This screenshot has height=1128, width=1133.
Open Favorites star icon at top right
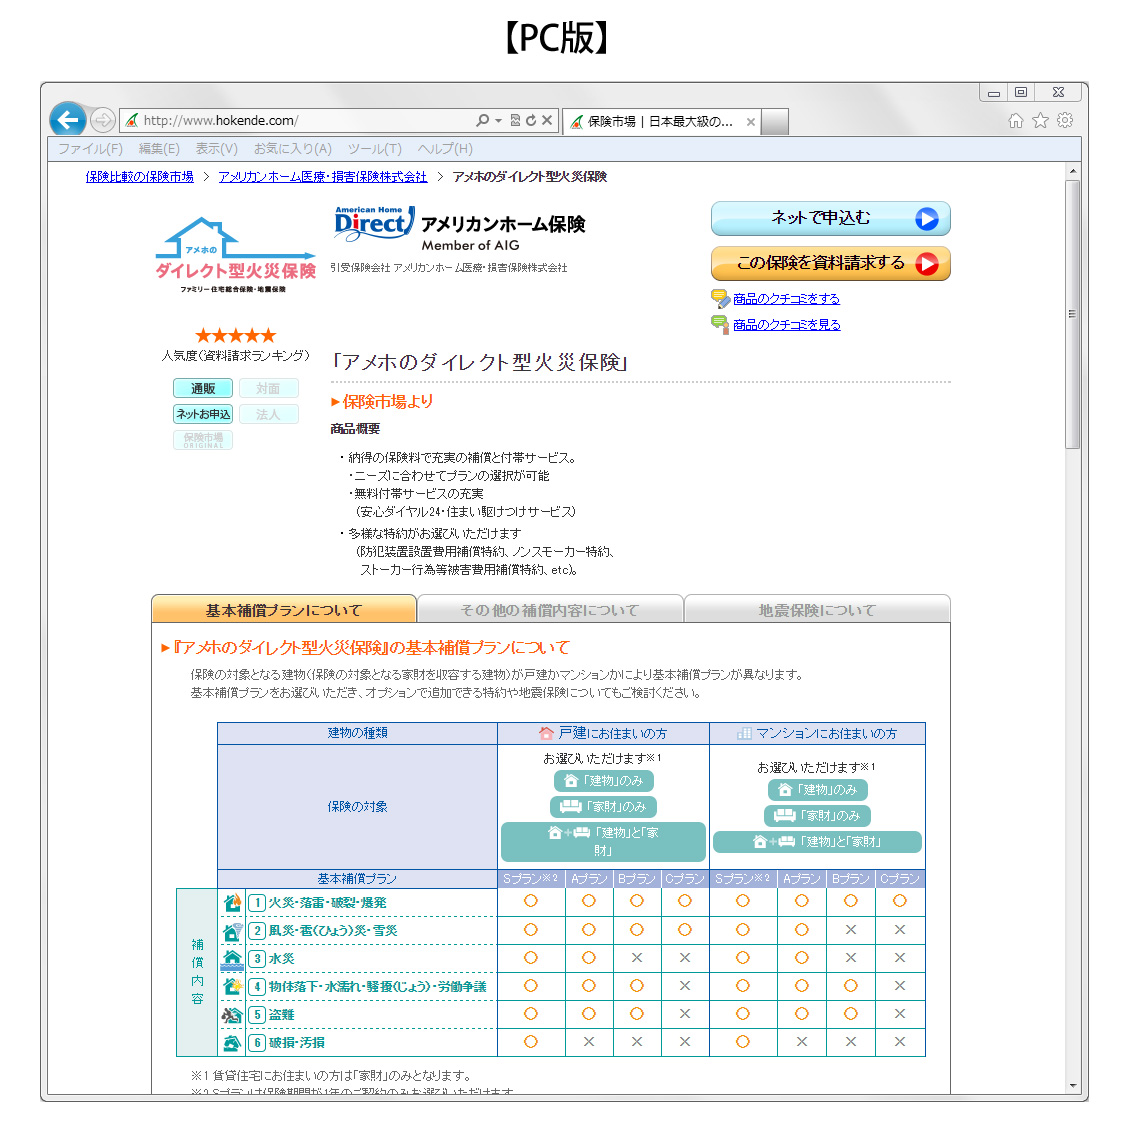[1040, 121]
